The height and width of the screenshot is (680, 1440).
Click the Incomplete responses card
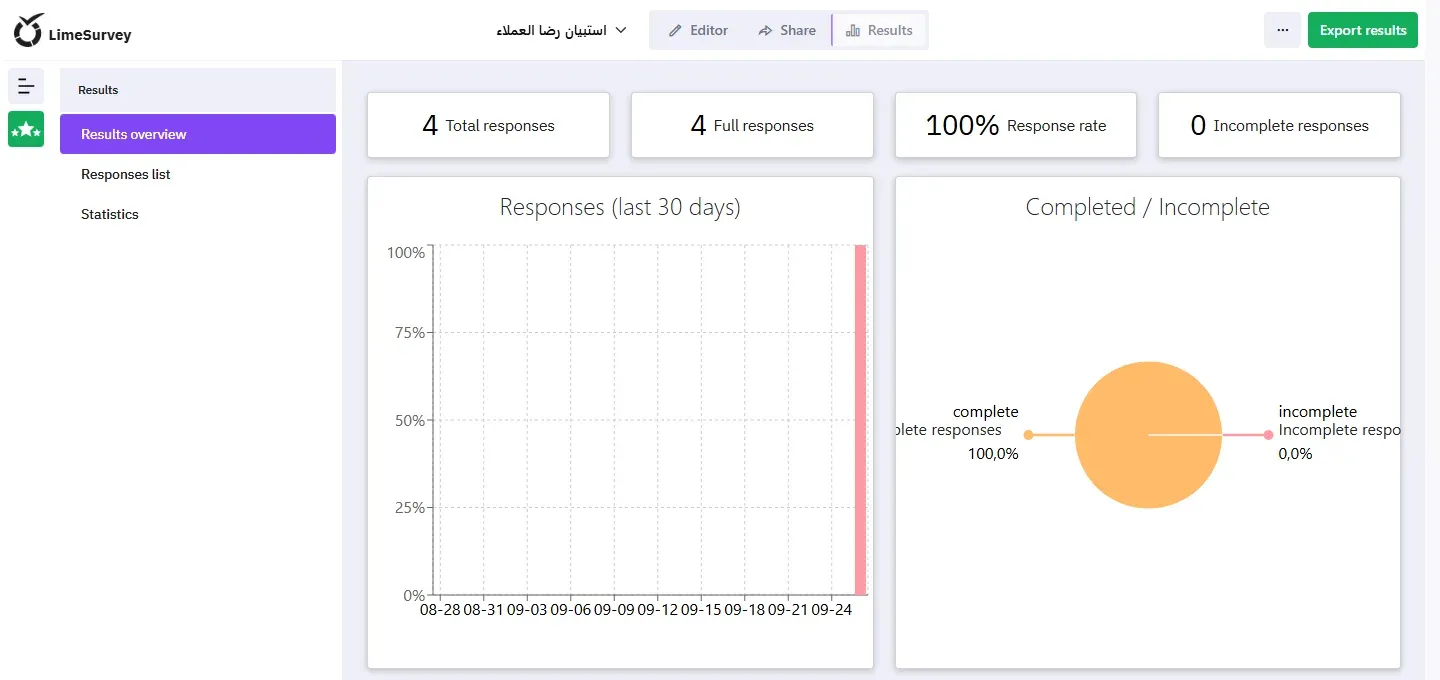(1279, 125)
